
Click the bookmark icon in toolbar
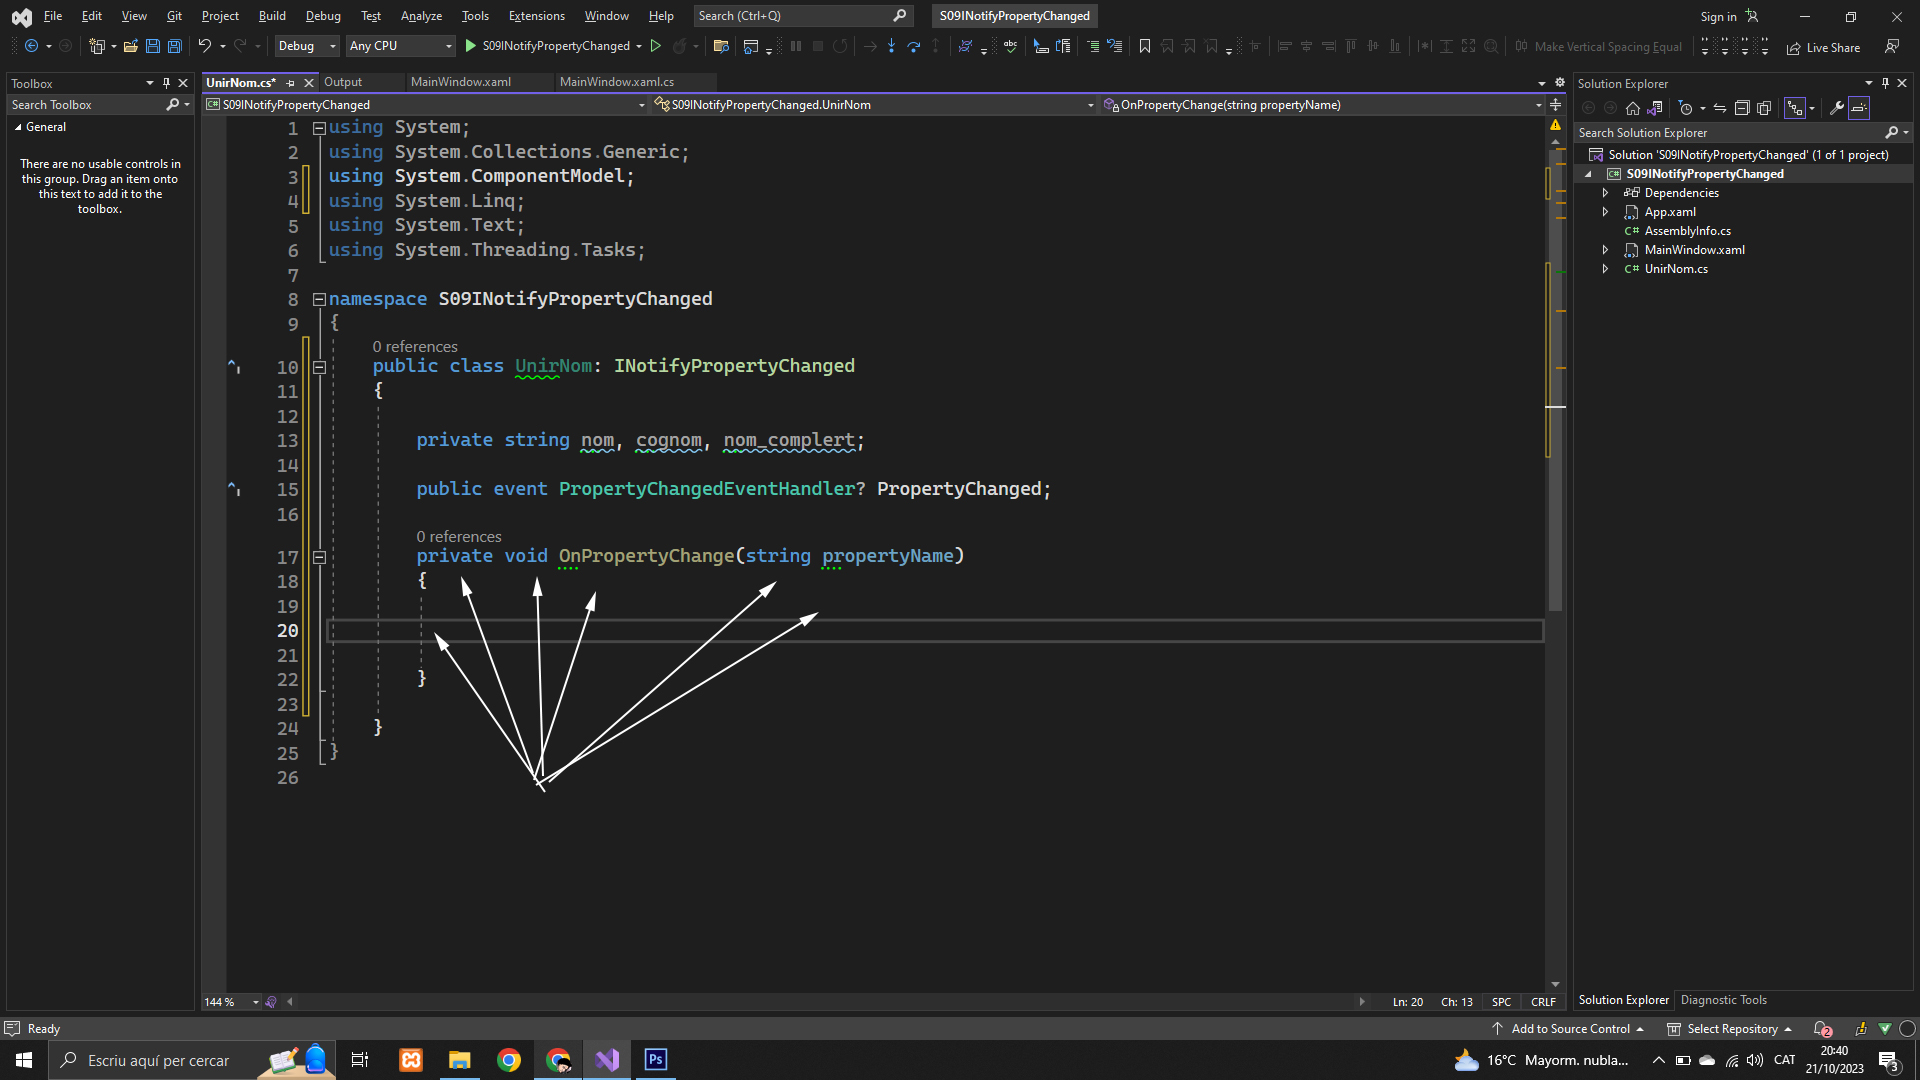click(x=1145, y=46)
